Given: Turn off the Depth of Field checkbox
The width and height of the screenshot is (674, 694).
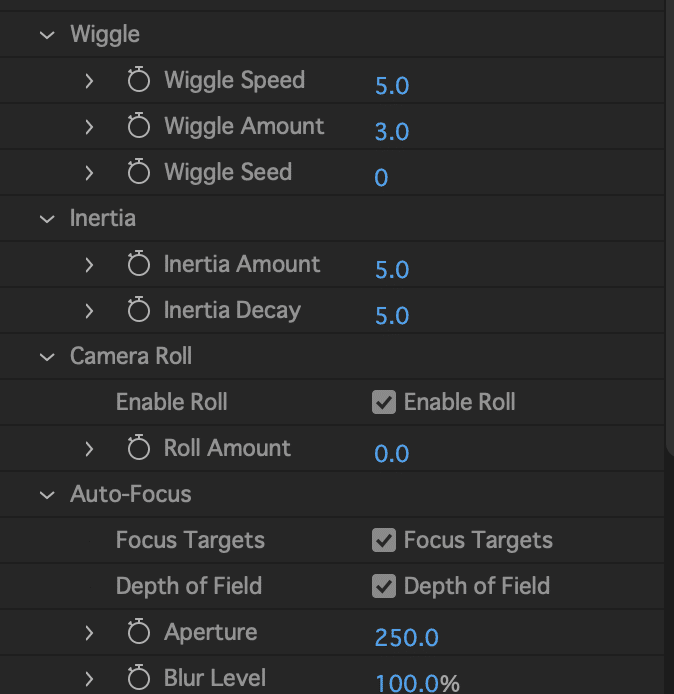Looking at the screenshot, I should [x=384, y=587].
